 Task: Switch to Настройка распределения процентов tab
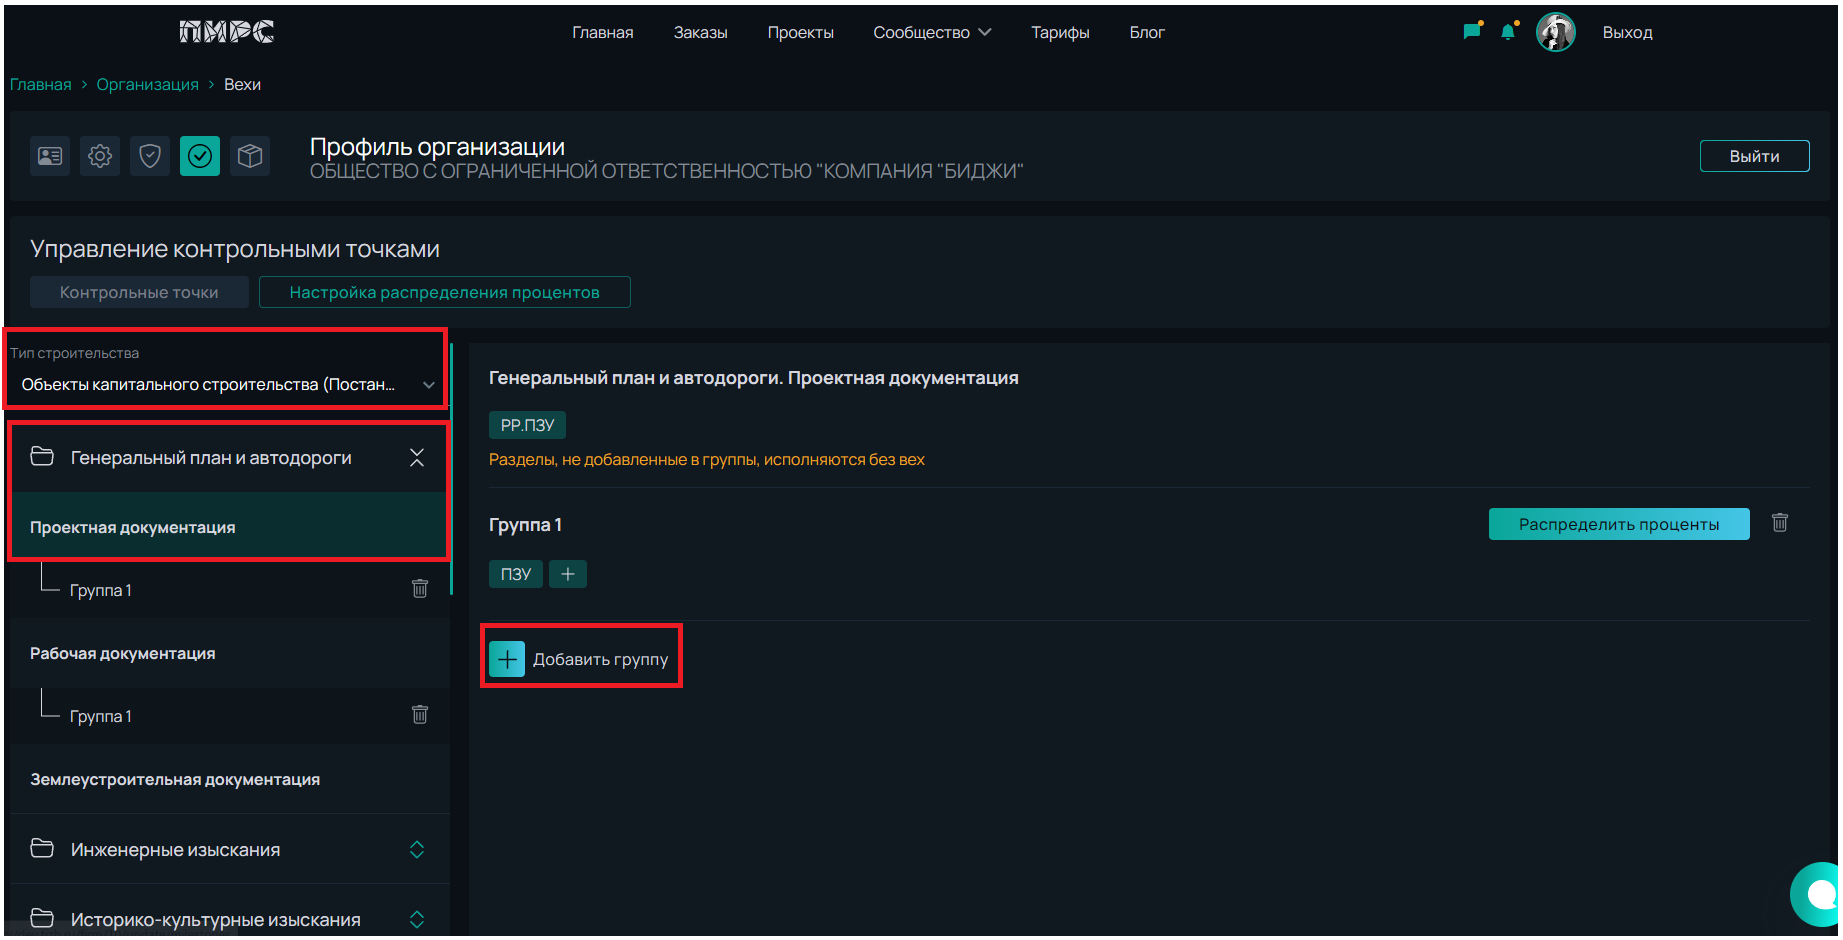pyautogui.click(x=444, y=292)
